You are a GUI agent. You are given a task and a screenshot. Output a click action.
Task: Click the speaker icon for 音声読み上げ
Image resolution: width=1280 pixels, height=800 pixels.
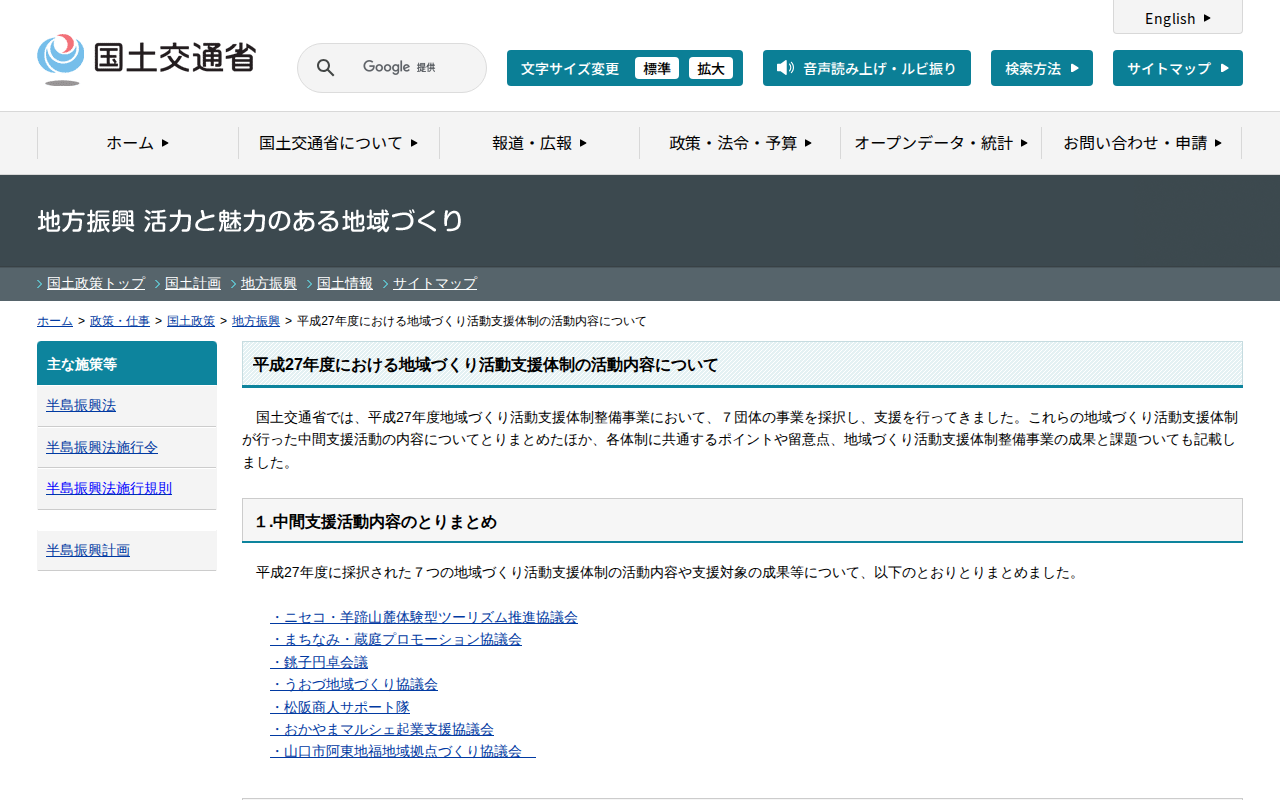pyautogui.click(x=785, y=68)
